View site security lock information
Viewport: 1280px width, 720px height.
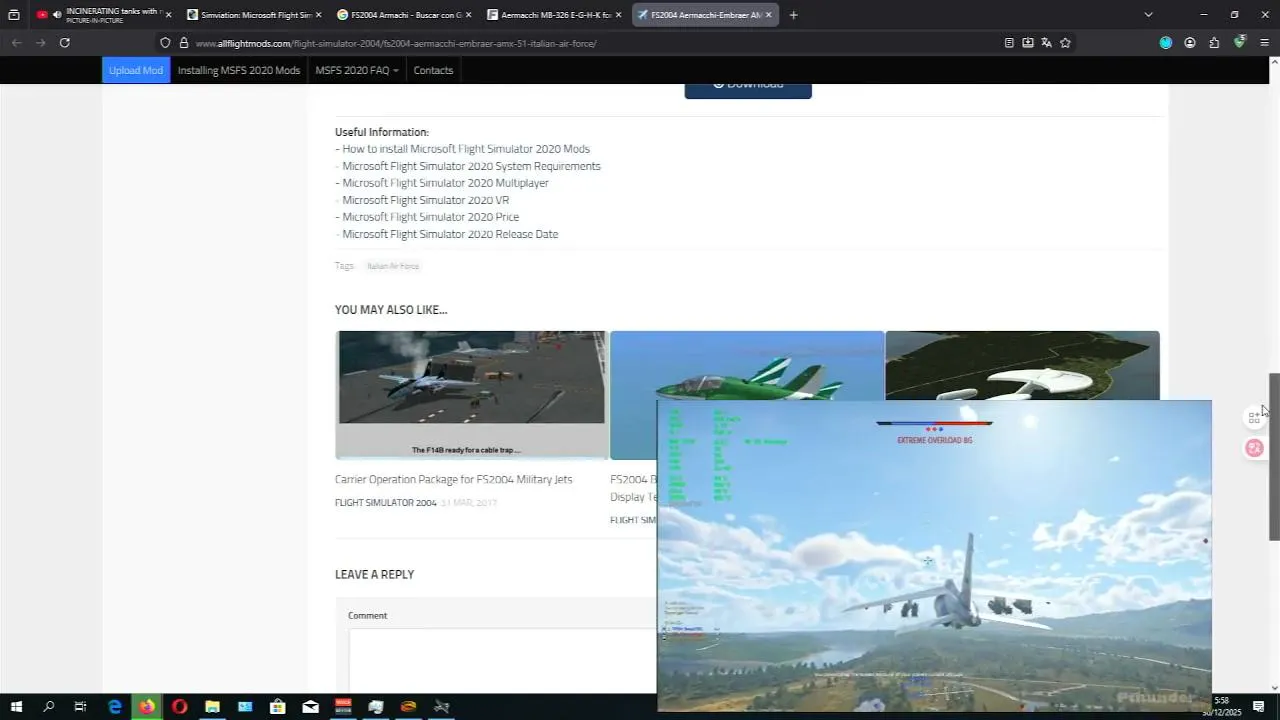pos(184,43)
